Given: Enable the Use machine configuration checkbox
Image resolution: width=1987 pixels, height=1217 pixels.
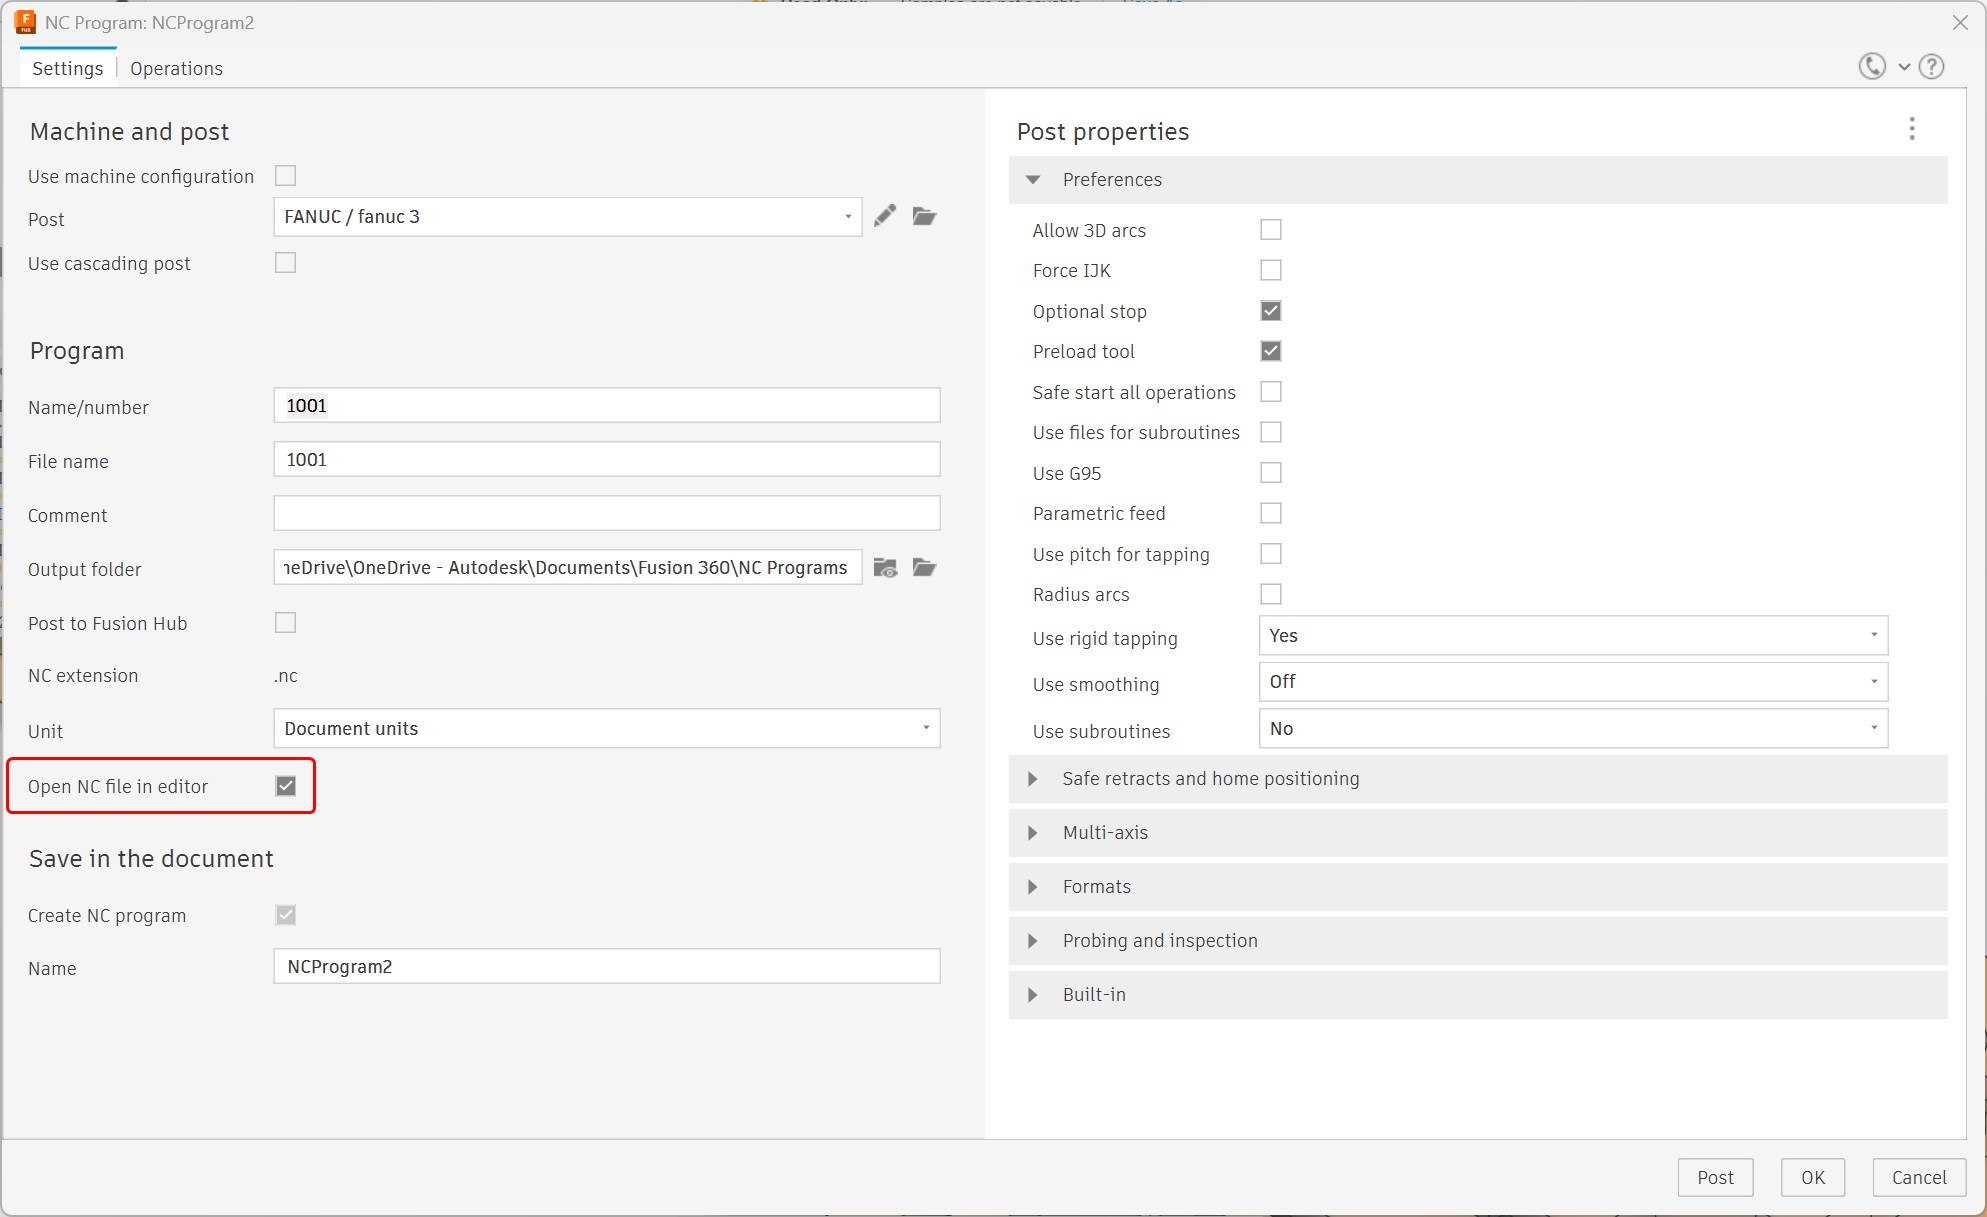Looking at the screenshot, I should point(286,176).
